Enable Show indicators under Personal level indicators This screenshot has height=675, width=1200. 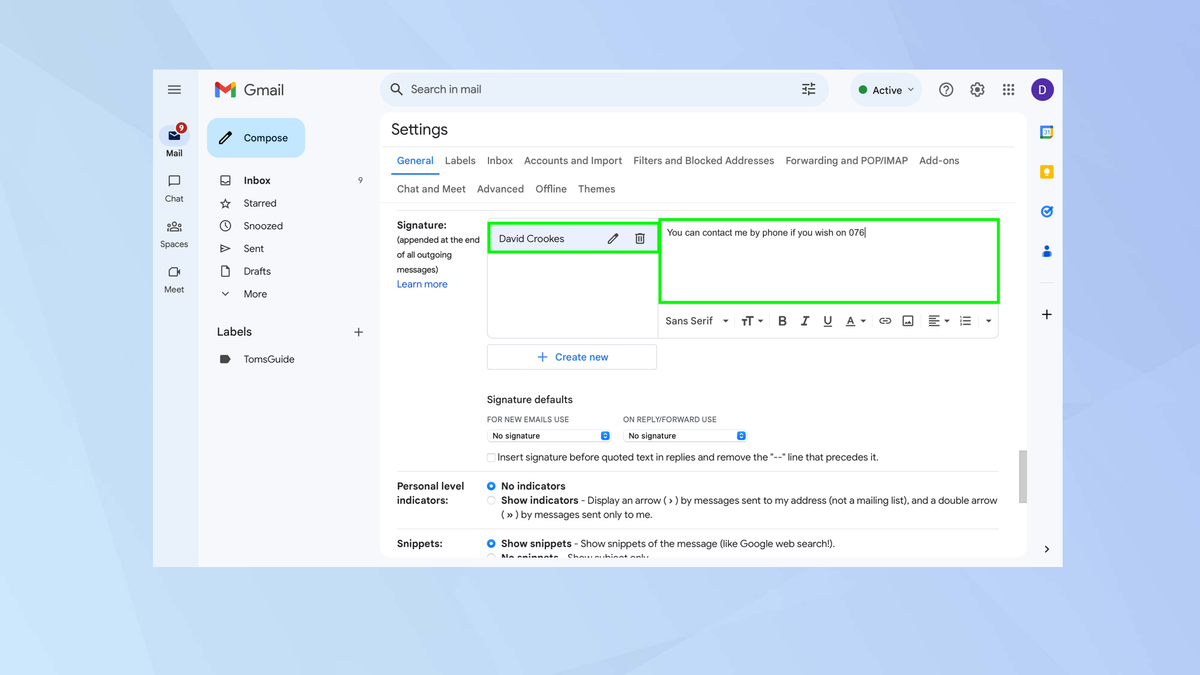coord(490,500)
